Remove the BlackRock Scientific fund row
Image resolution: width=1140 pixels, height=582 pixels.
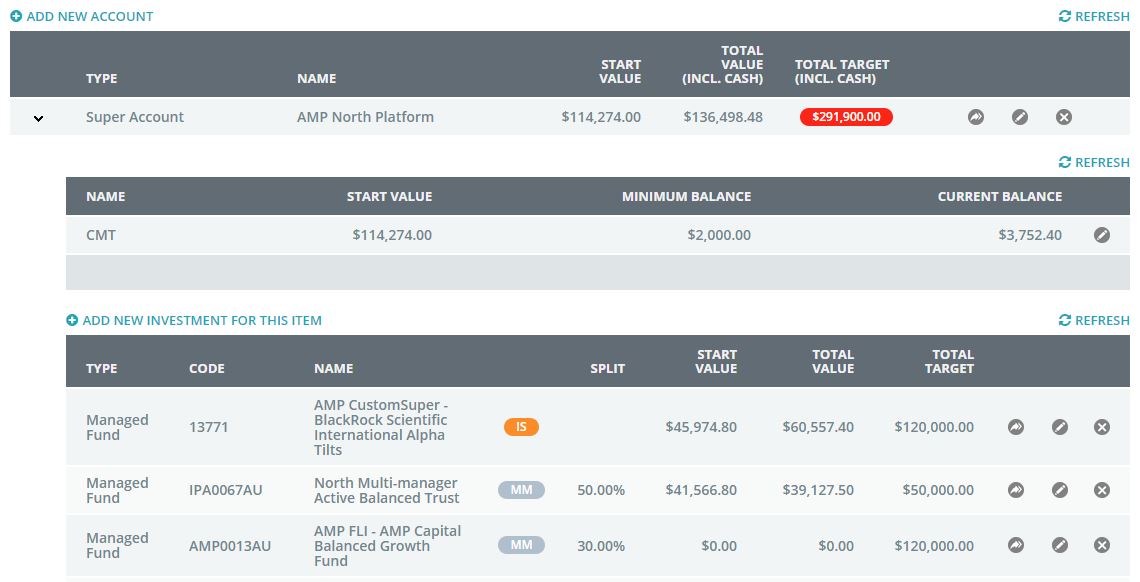[x=1102, y=427]
